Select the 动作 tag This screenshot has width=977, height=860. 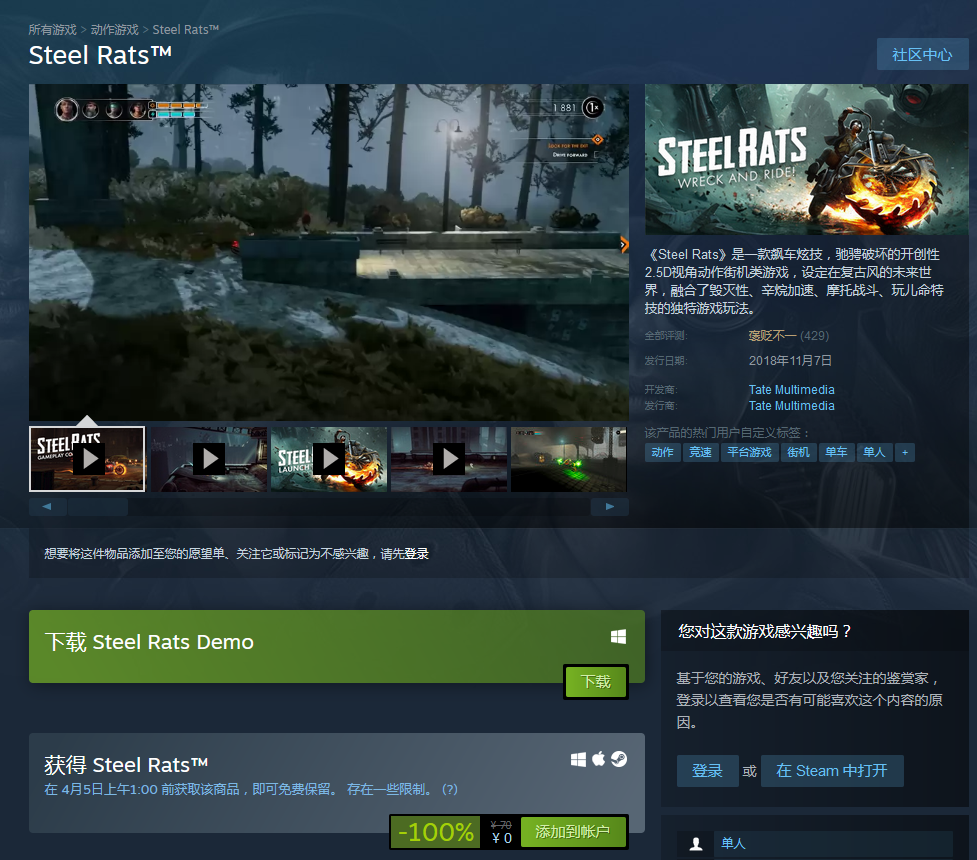pos(663,452)
